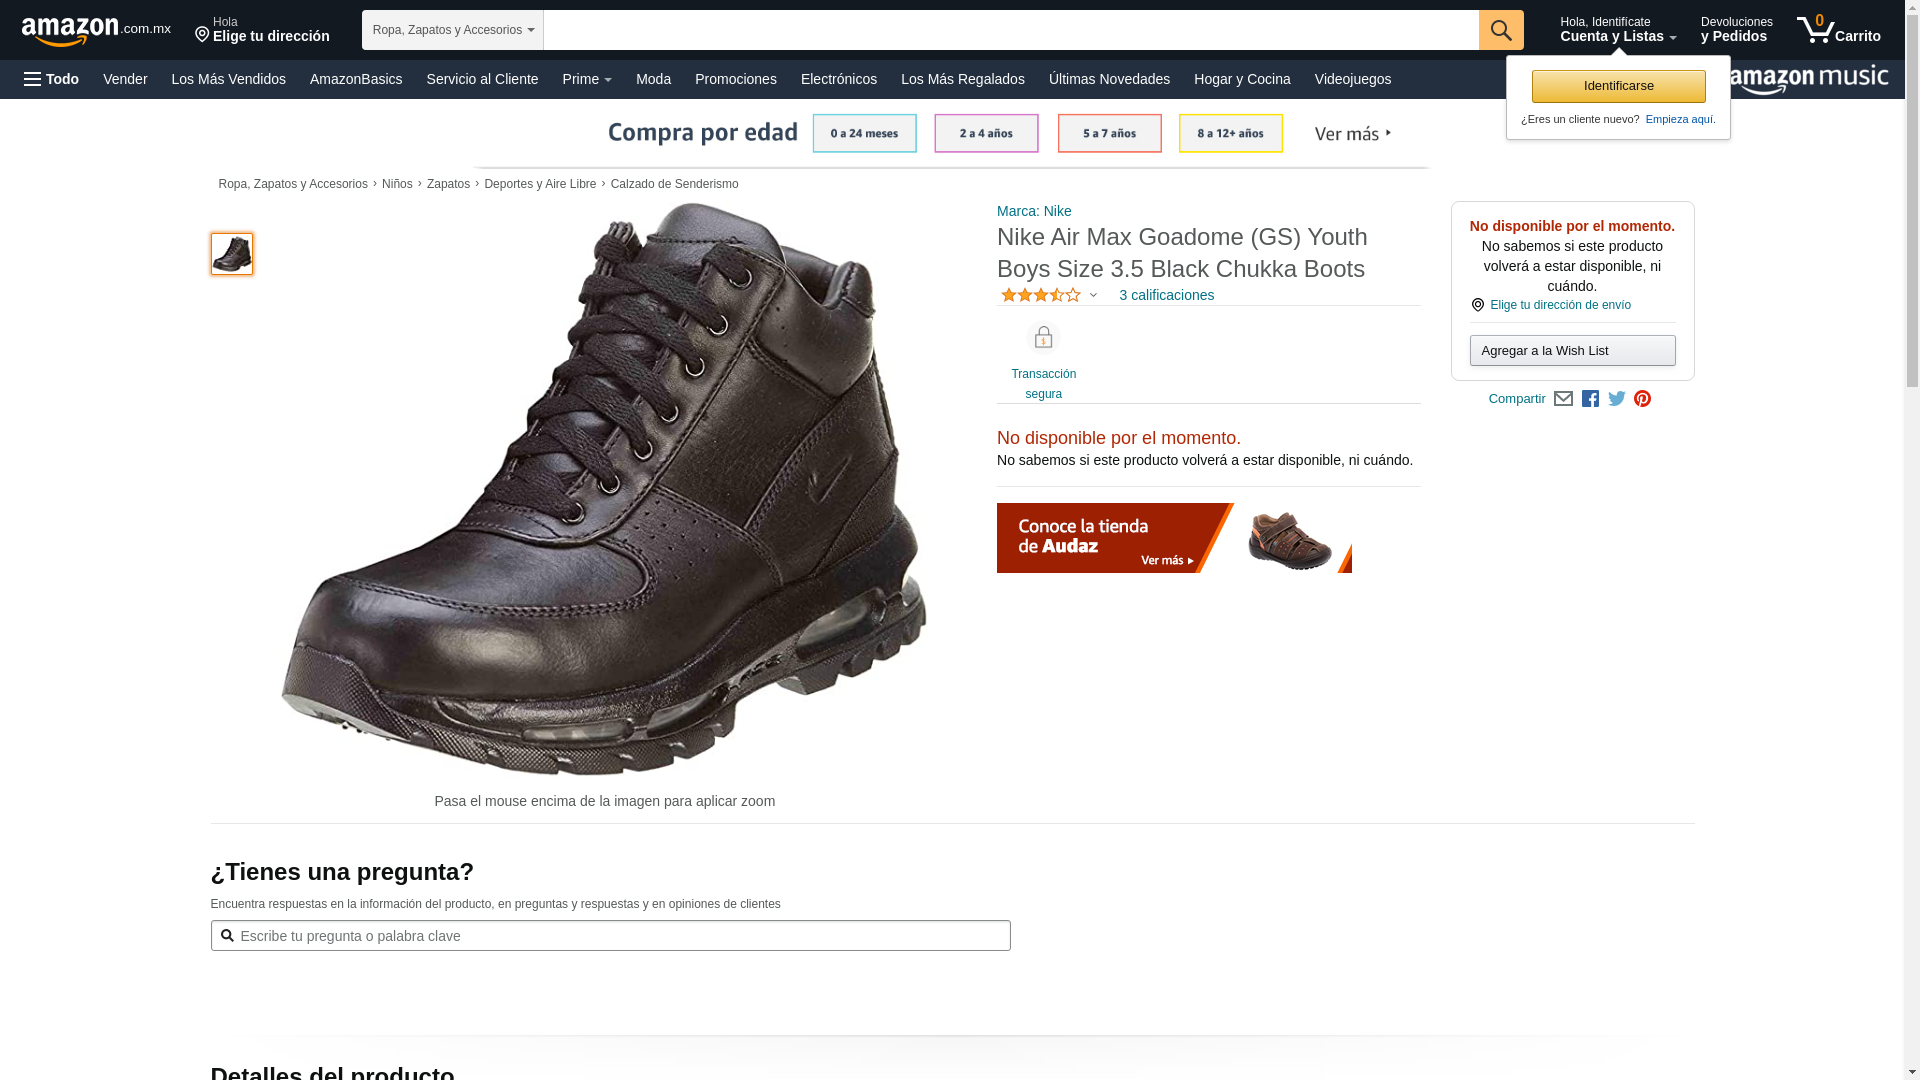Viewport: 1920px width, 1080px height.
Task: Share product on Pinterest
Action: coord(1642,399)
